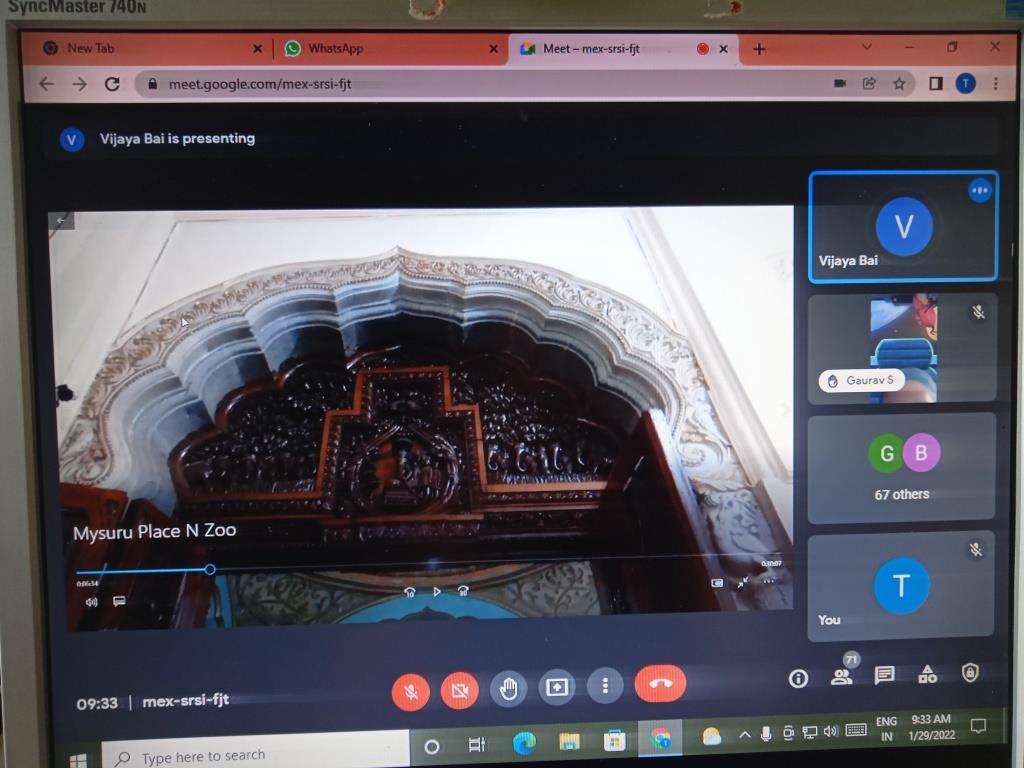
Task: Click the Present now screen-share button
Action: point(556,687)
